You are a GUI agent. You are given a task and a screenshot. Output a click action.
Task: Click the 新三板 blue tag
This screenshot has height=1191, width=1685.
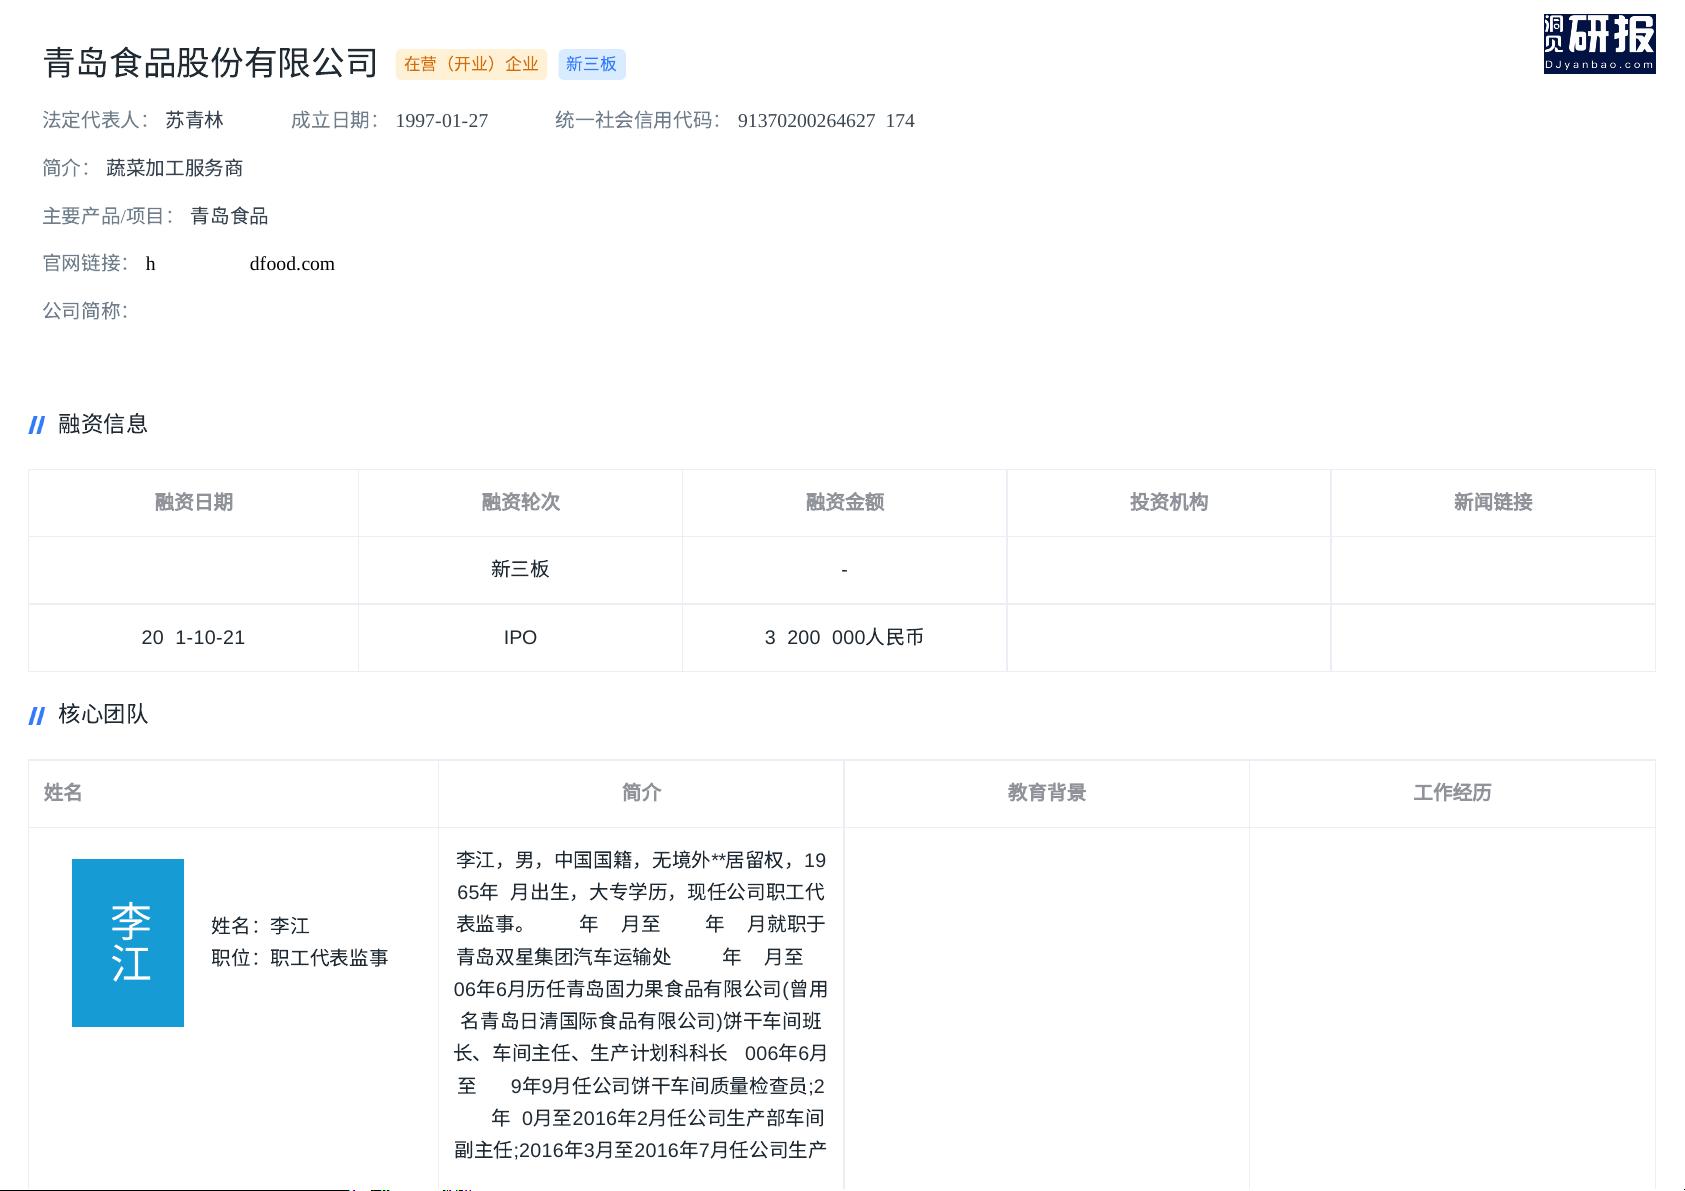pyautogui.click(x=591, y=64)
